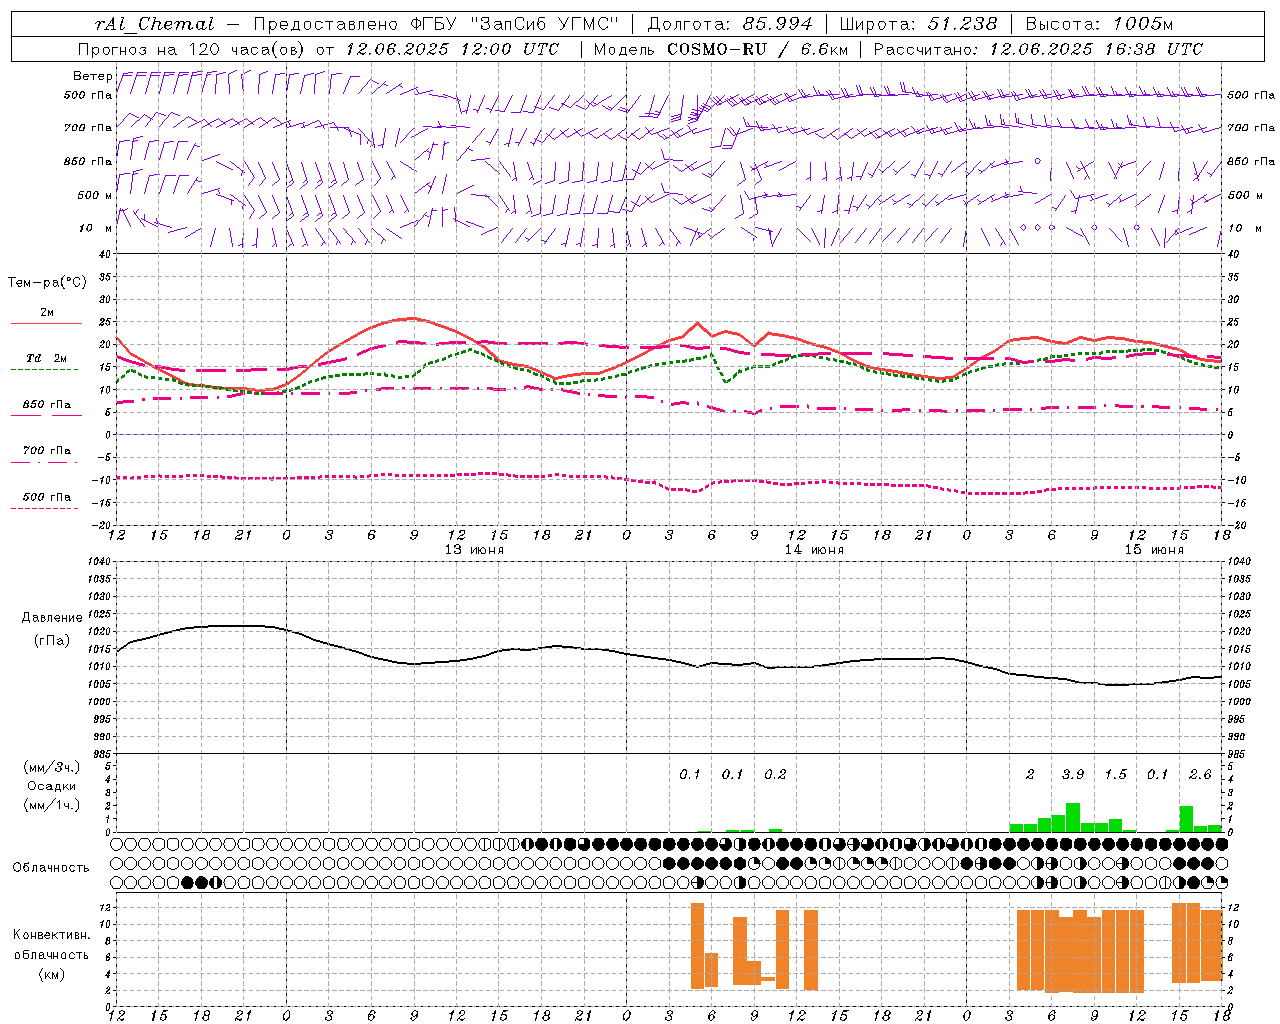Click the (мм/3ч.) unit label
The height and width of the screenshot is (1024, 1280).
[51, 767]
